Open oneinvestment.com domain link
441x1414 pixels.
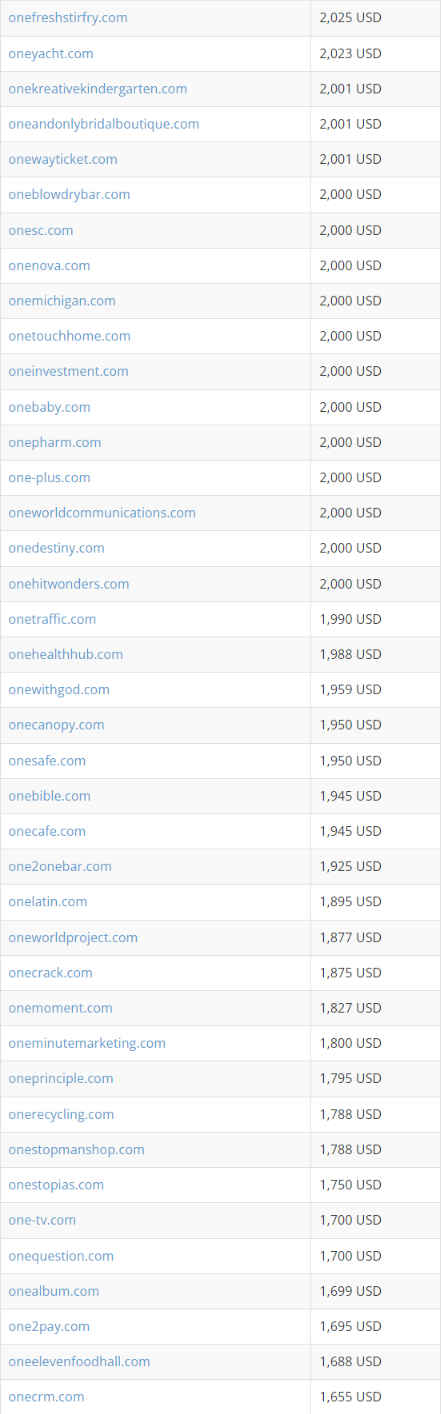pos(68,371)
